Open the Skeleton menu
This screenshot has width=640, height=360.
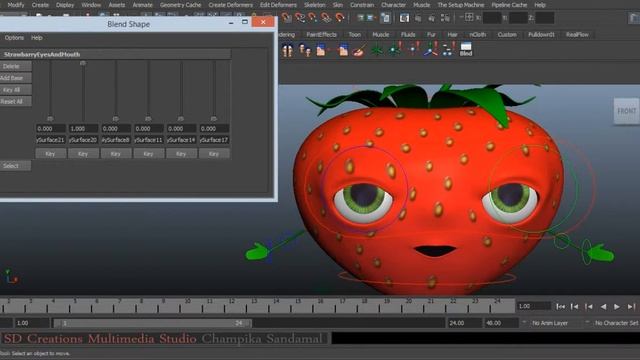314,5
